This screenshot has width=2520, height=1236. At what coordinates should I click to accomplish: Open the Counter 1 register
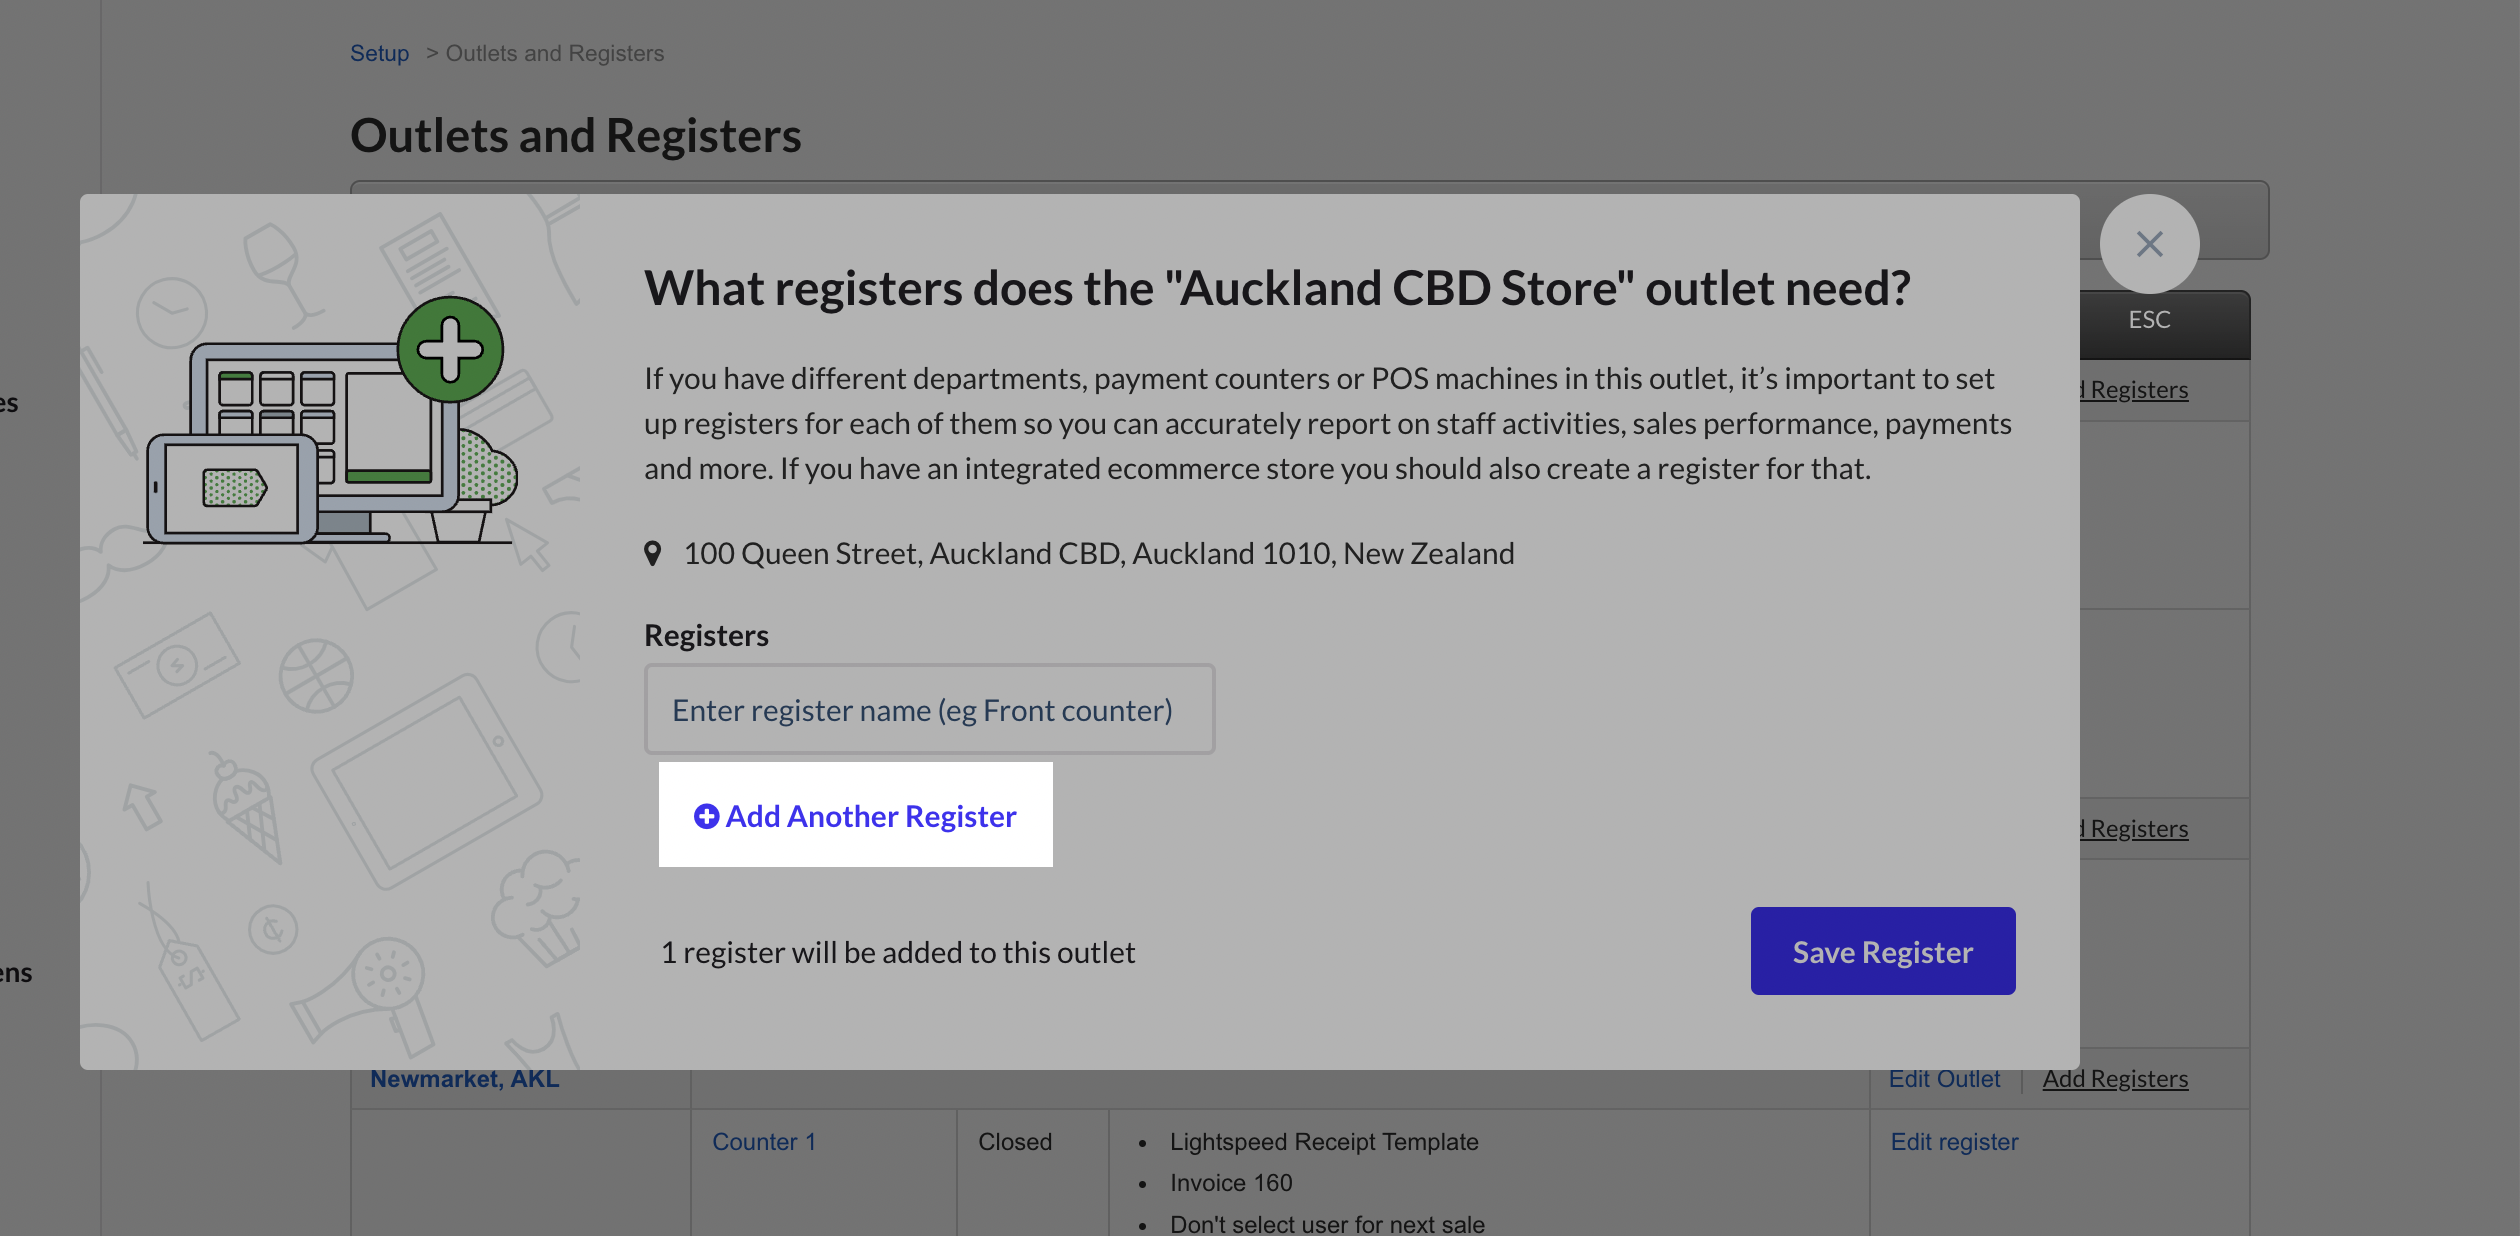(764, 1142)
